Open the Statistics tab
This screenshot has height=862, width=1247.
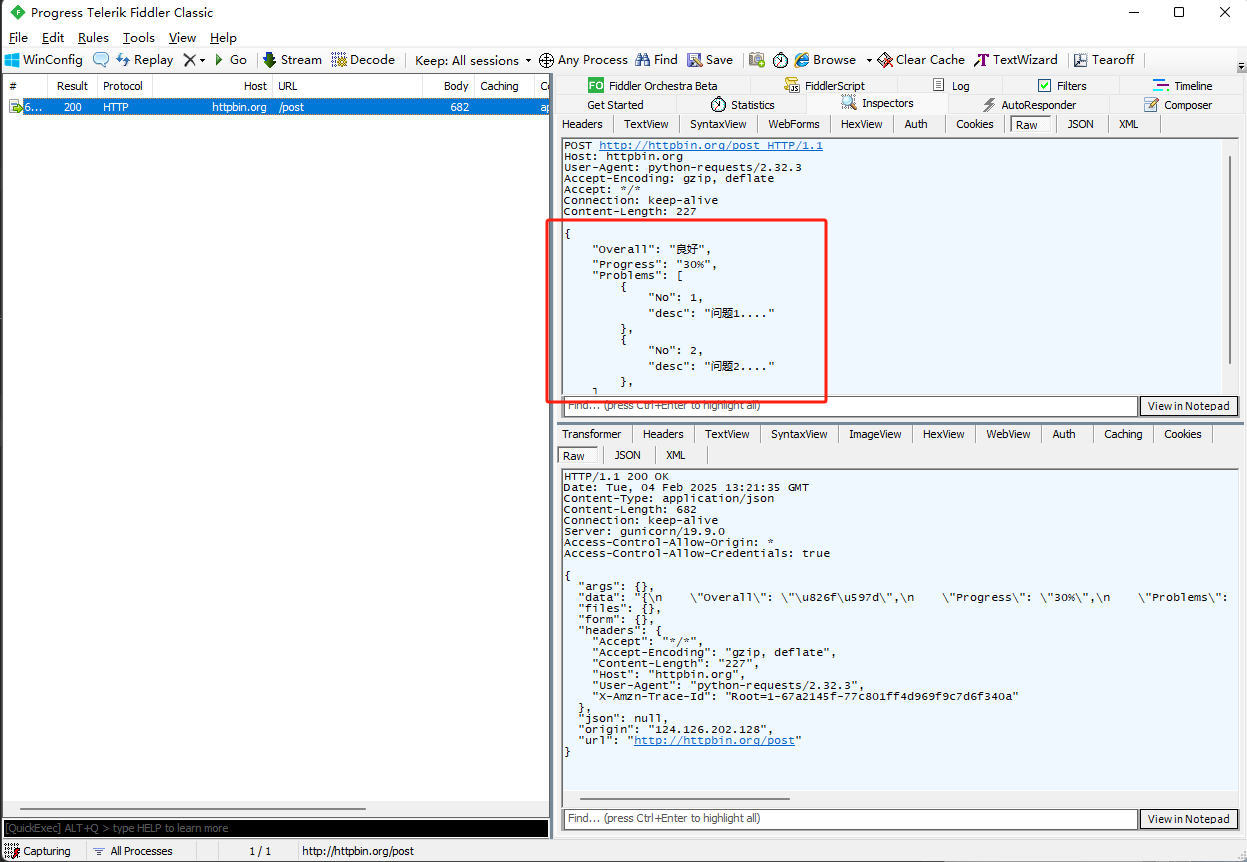point(742,105)
